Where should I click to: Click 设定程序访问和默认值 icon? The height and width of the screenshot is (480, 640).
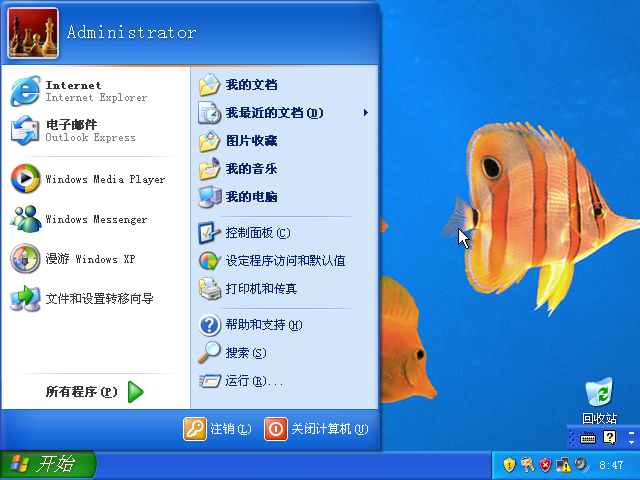click(x=210, y=260)
